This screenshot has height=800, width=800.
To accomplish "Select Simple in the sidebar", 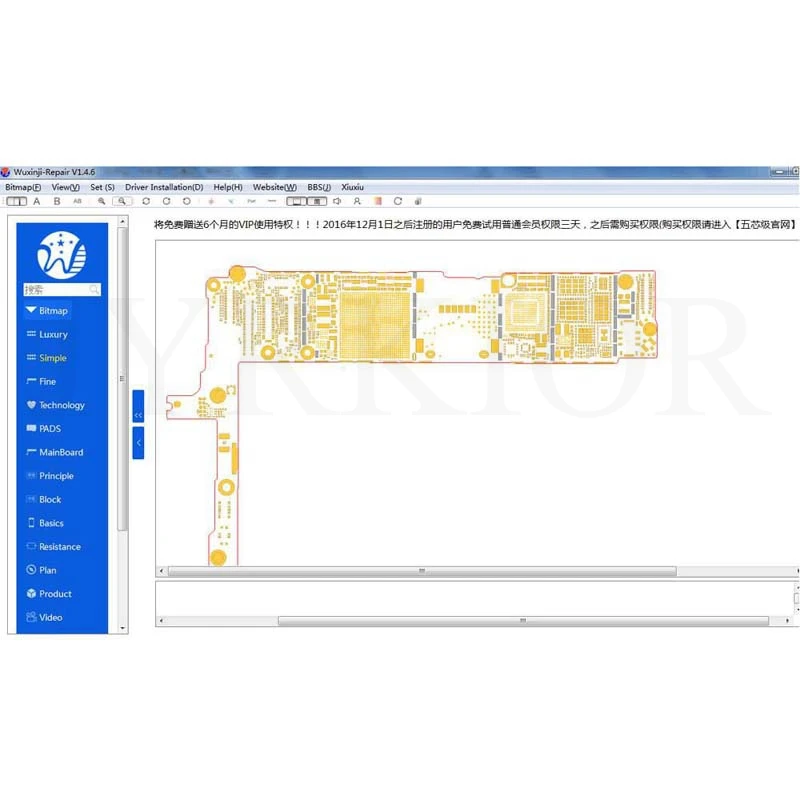I will click(46, 358).
